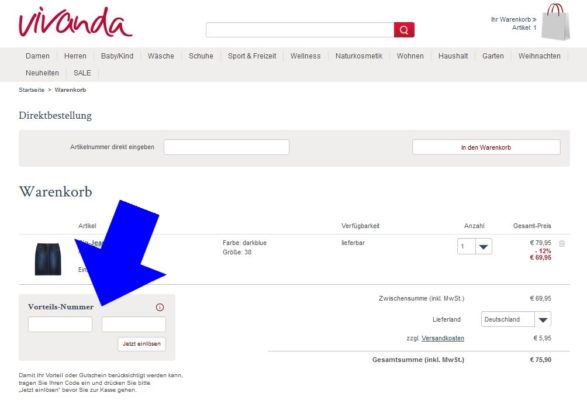587x400 pixels.
Task: Open the Damen menu category
Action: 37,56
